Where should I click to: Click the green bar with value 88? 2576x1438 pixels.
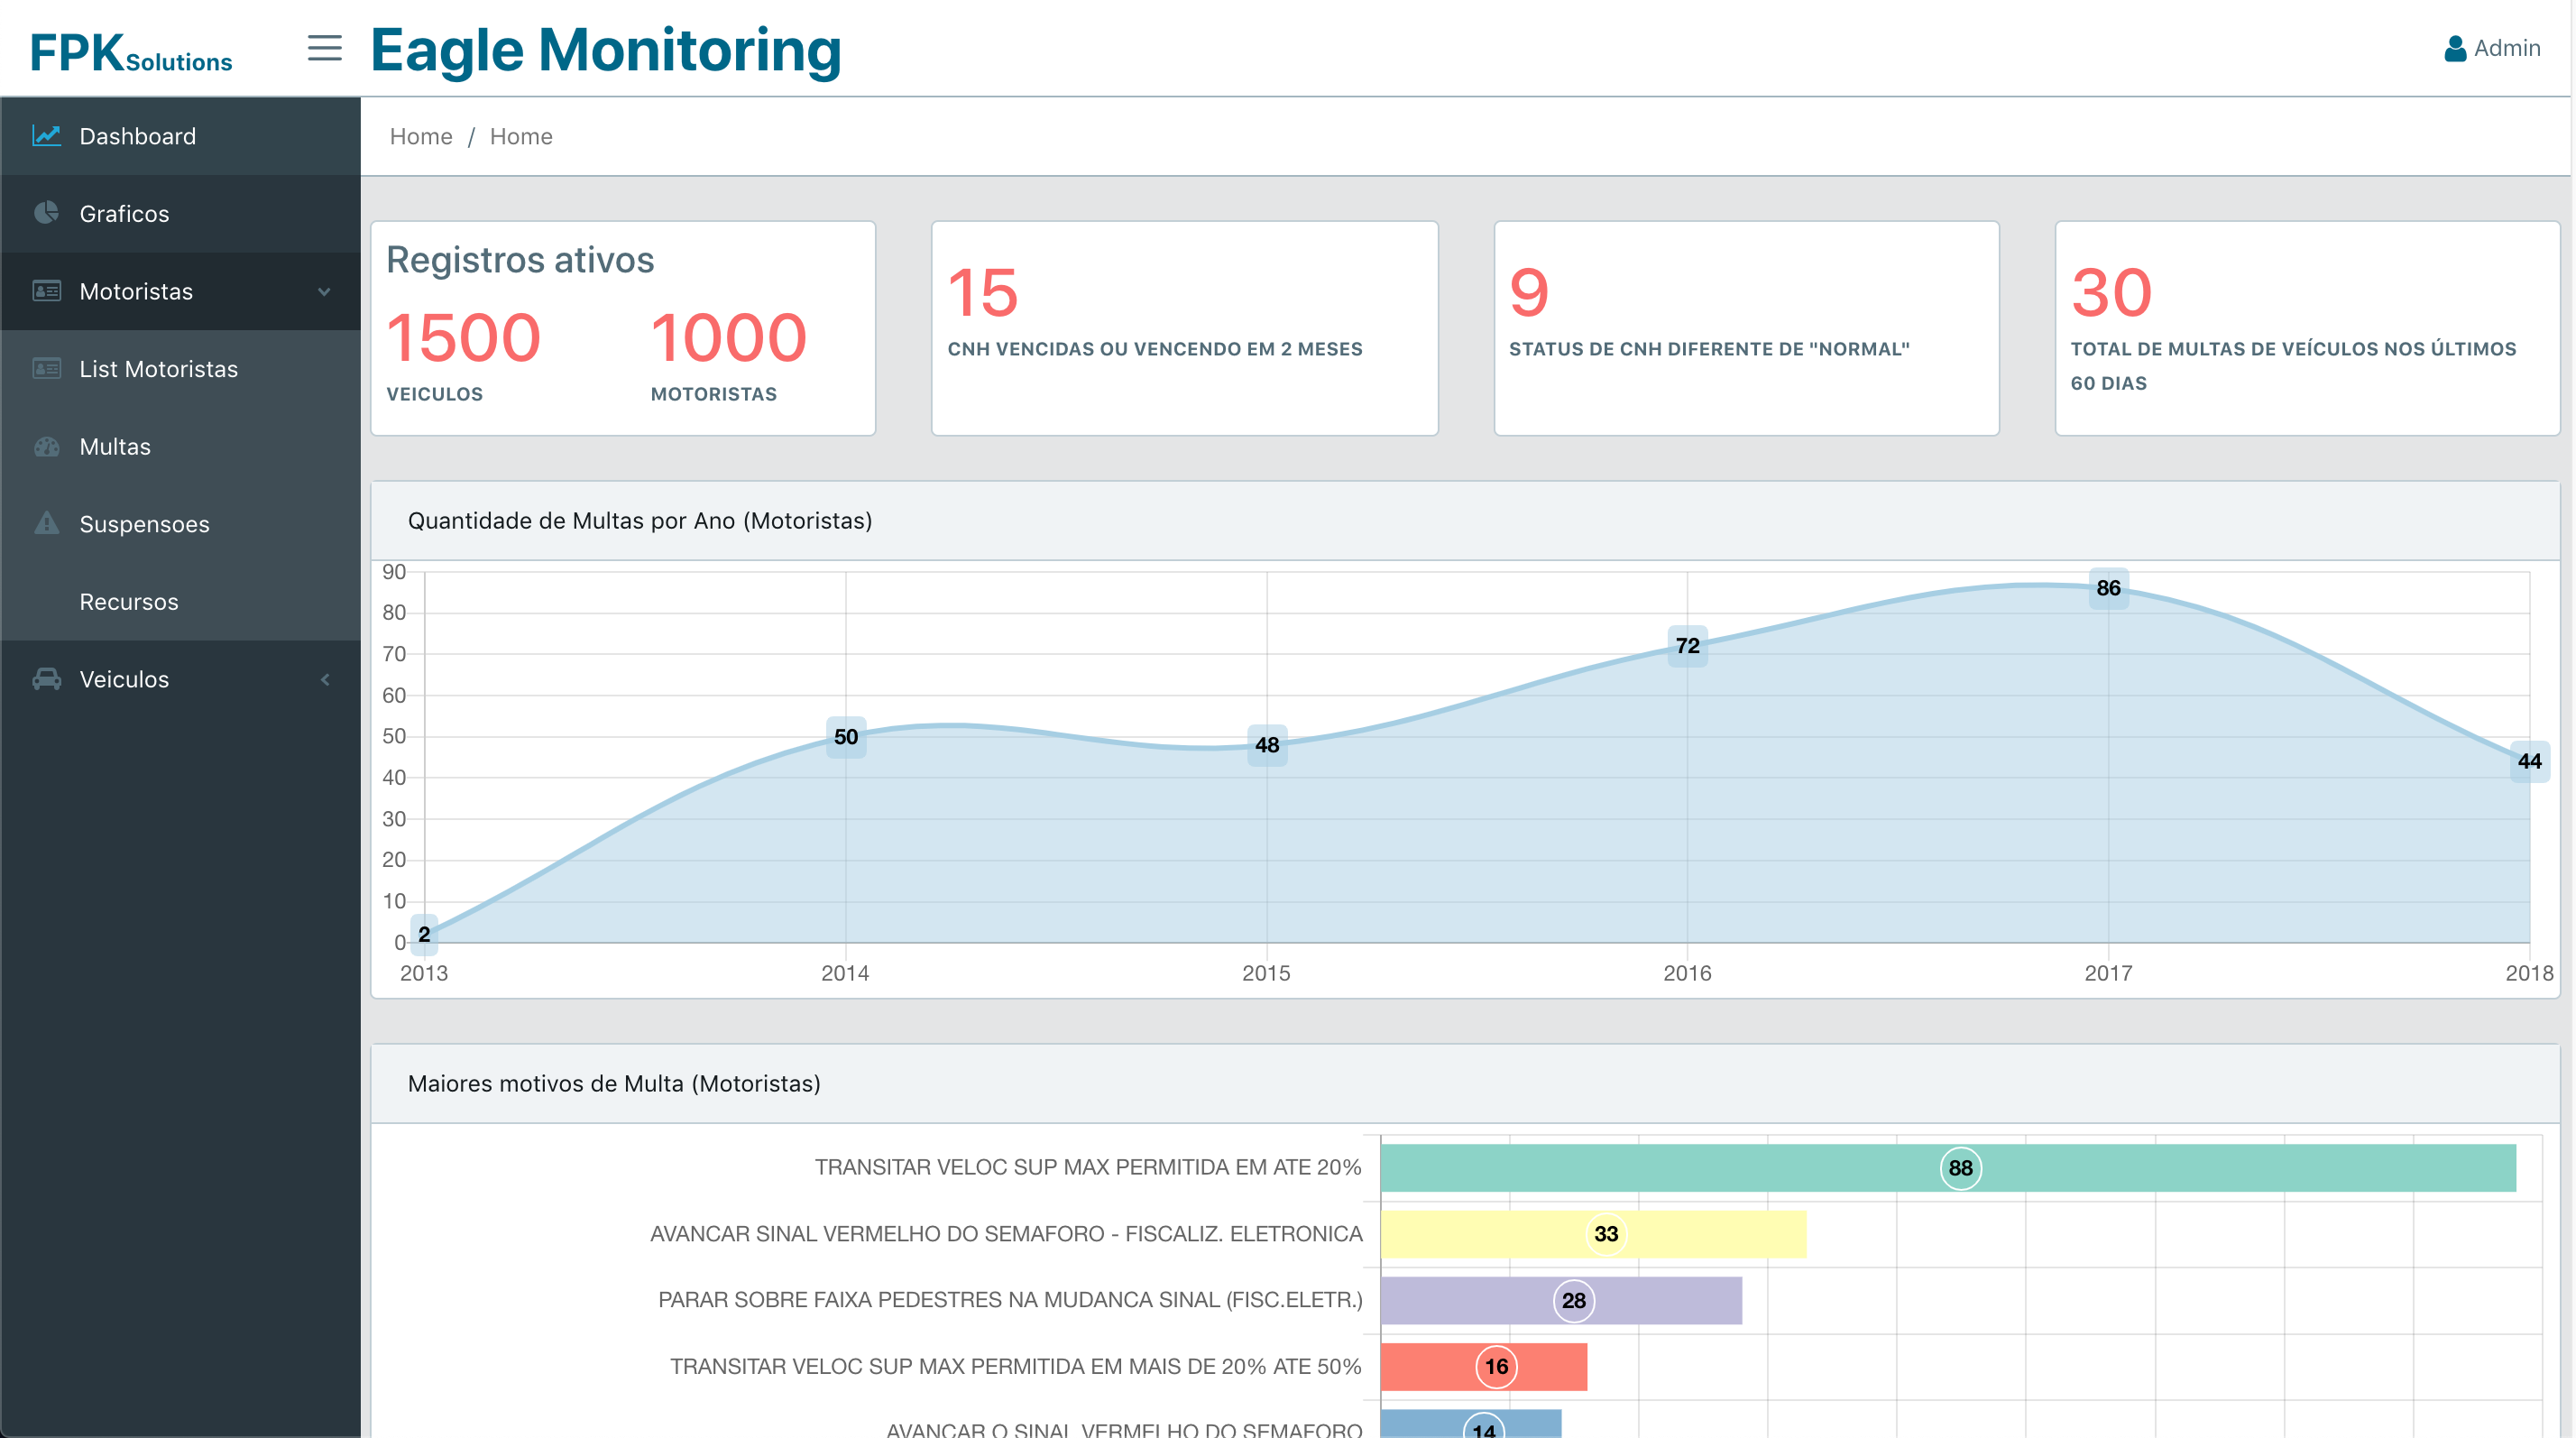click(1948, 1167)
